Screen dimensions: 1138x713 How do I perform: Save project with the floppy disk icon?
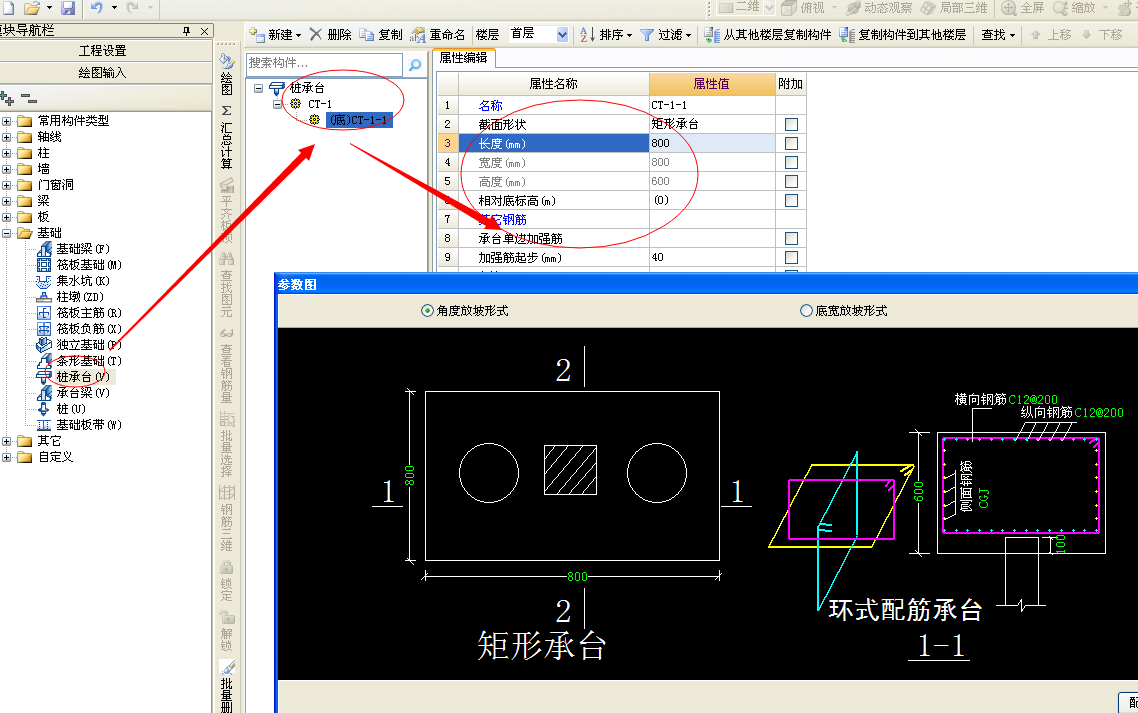67,8
